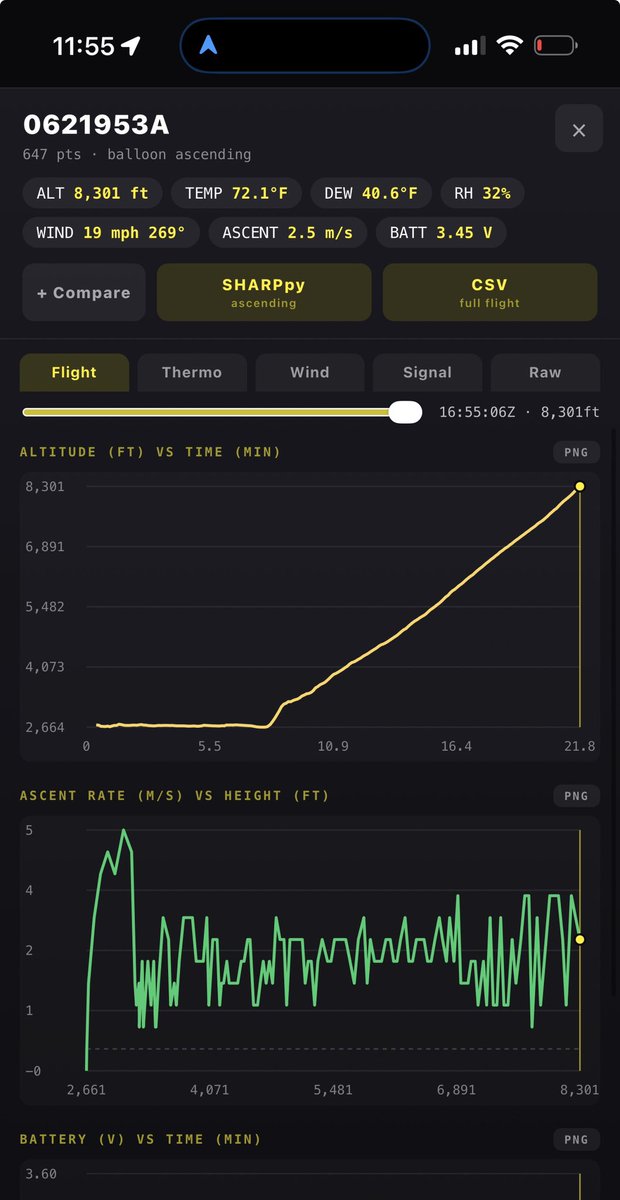Image resolution: width=620 pixels, height=1200 pixels.
Task: Click the time slider handle
Action: [405, 412]
